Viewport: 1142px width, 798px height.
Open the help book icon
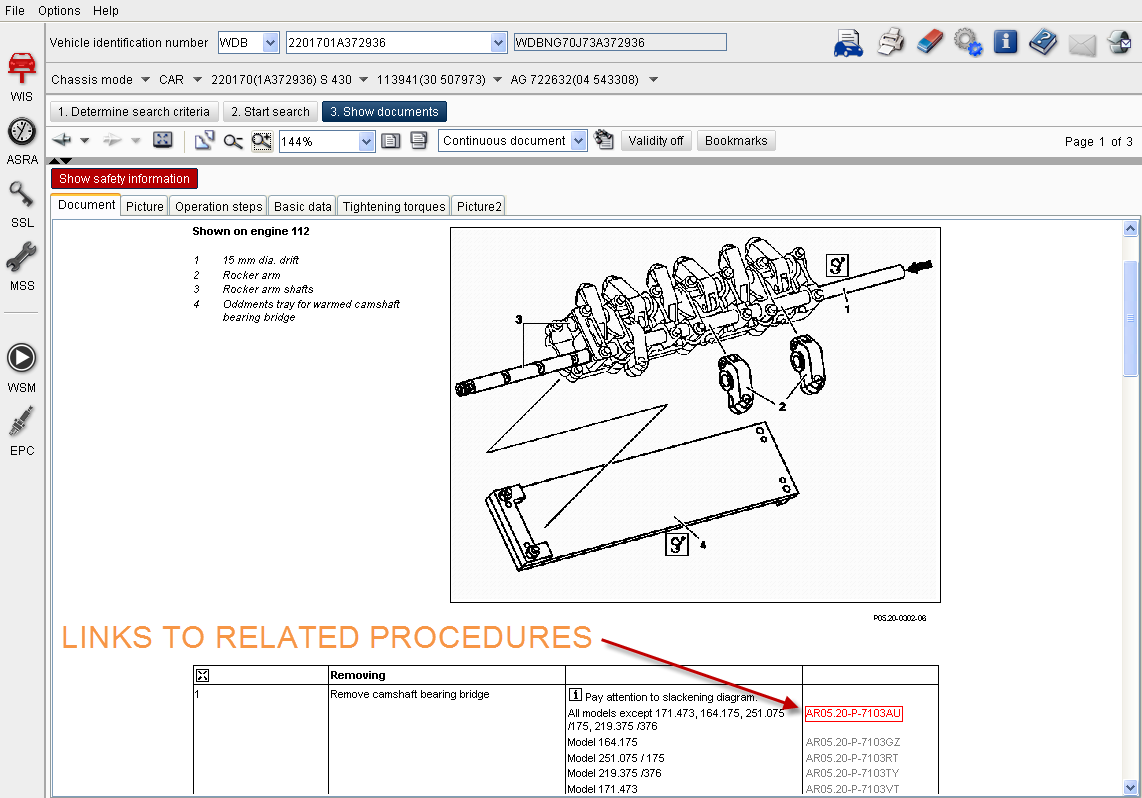(x=1044, y=42)
